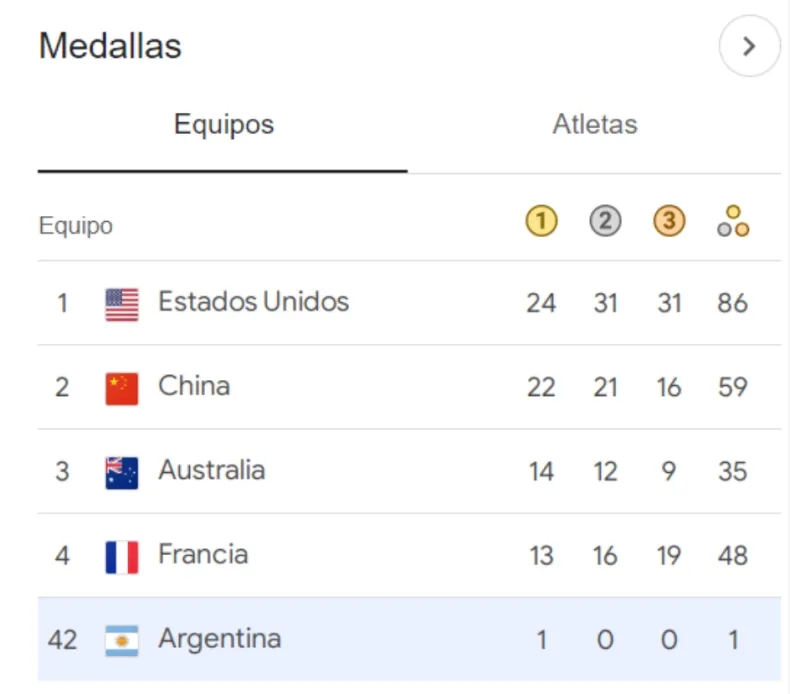This screenshot has width=790, height=694.
Task: Select the Australia team name
Action: coord(211,470)
